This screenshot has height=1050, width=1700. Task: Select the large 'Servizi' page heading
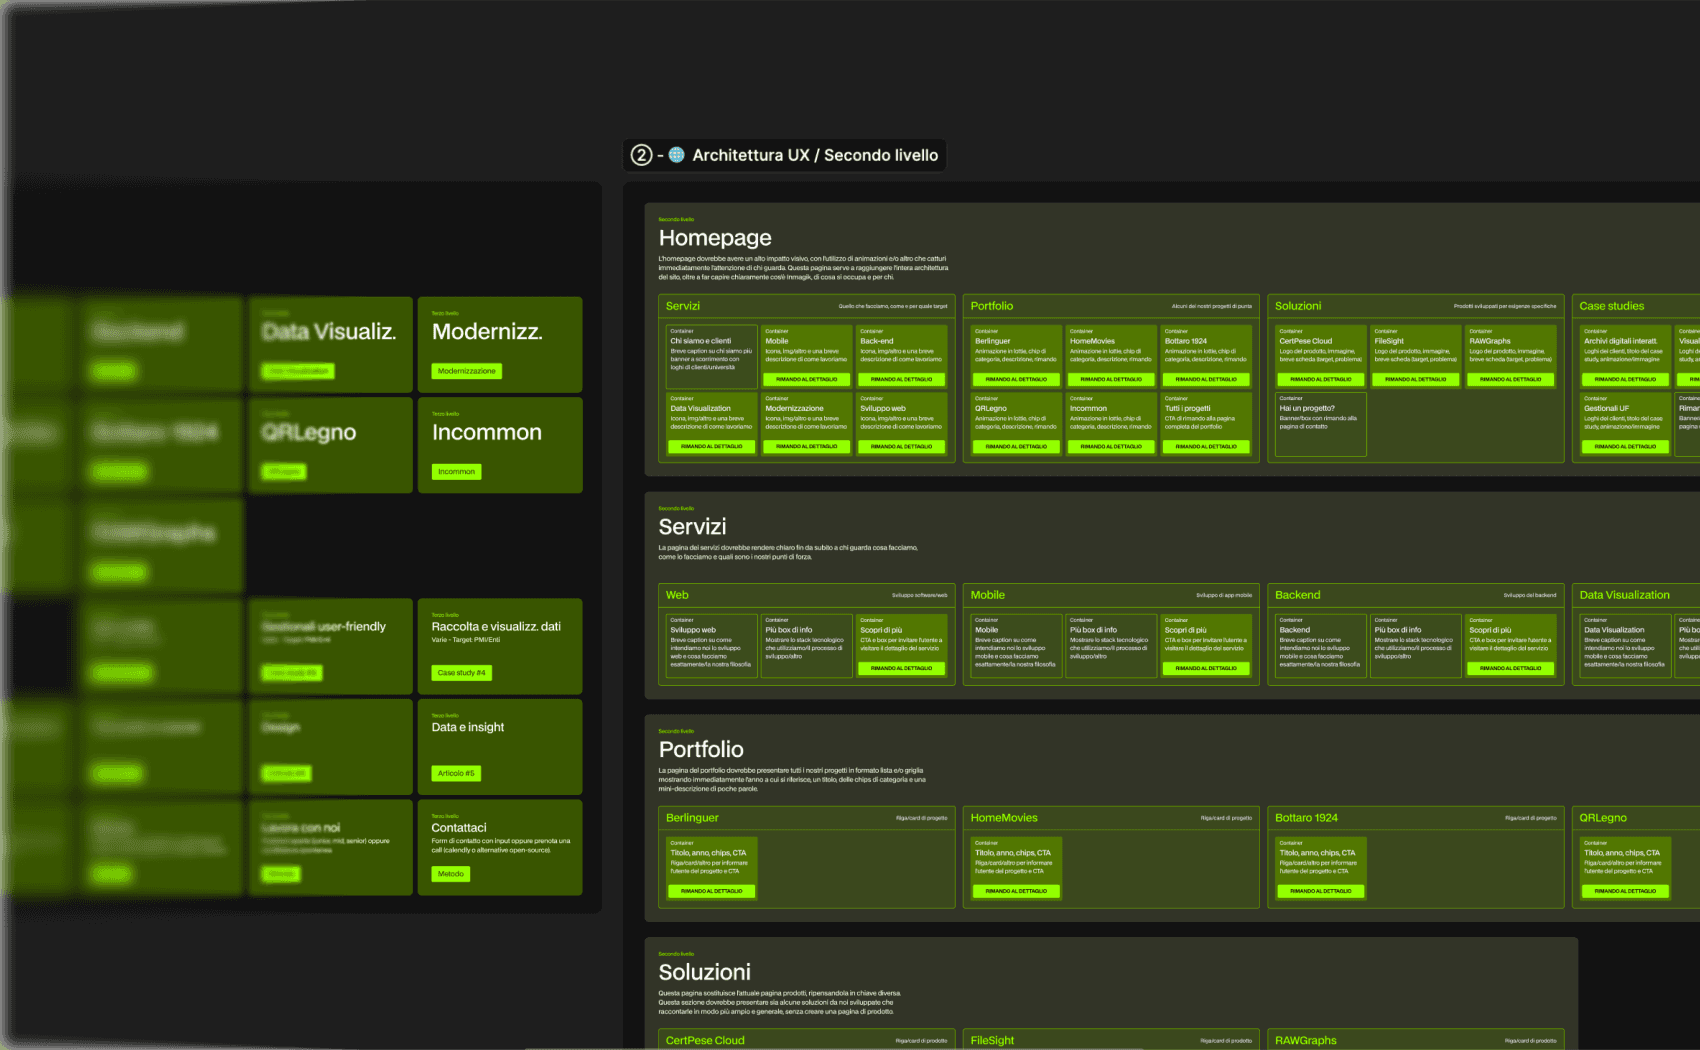pyautogui.click(x=692, y=527)
